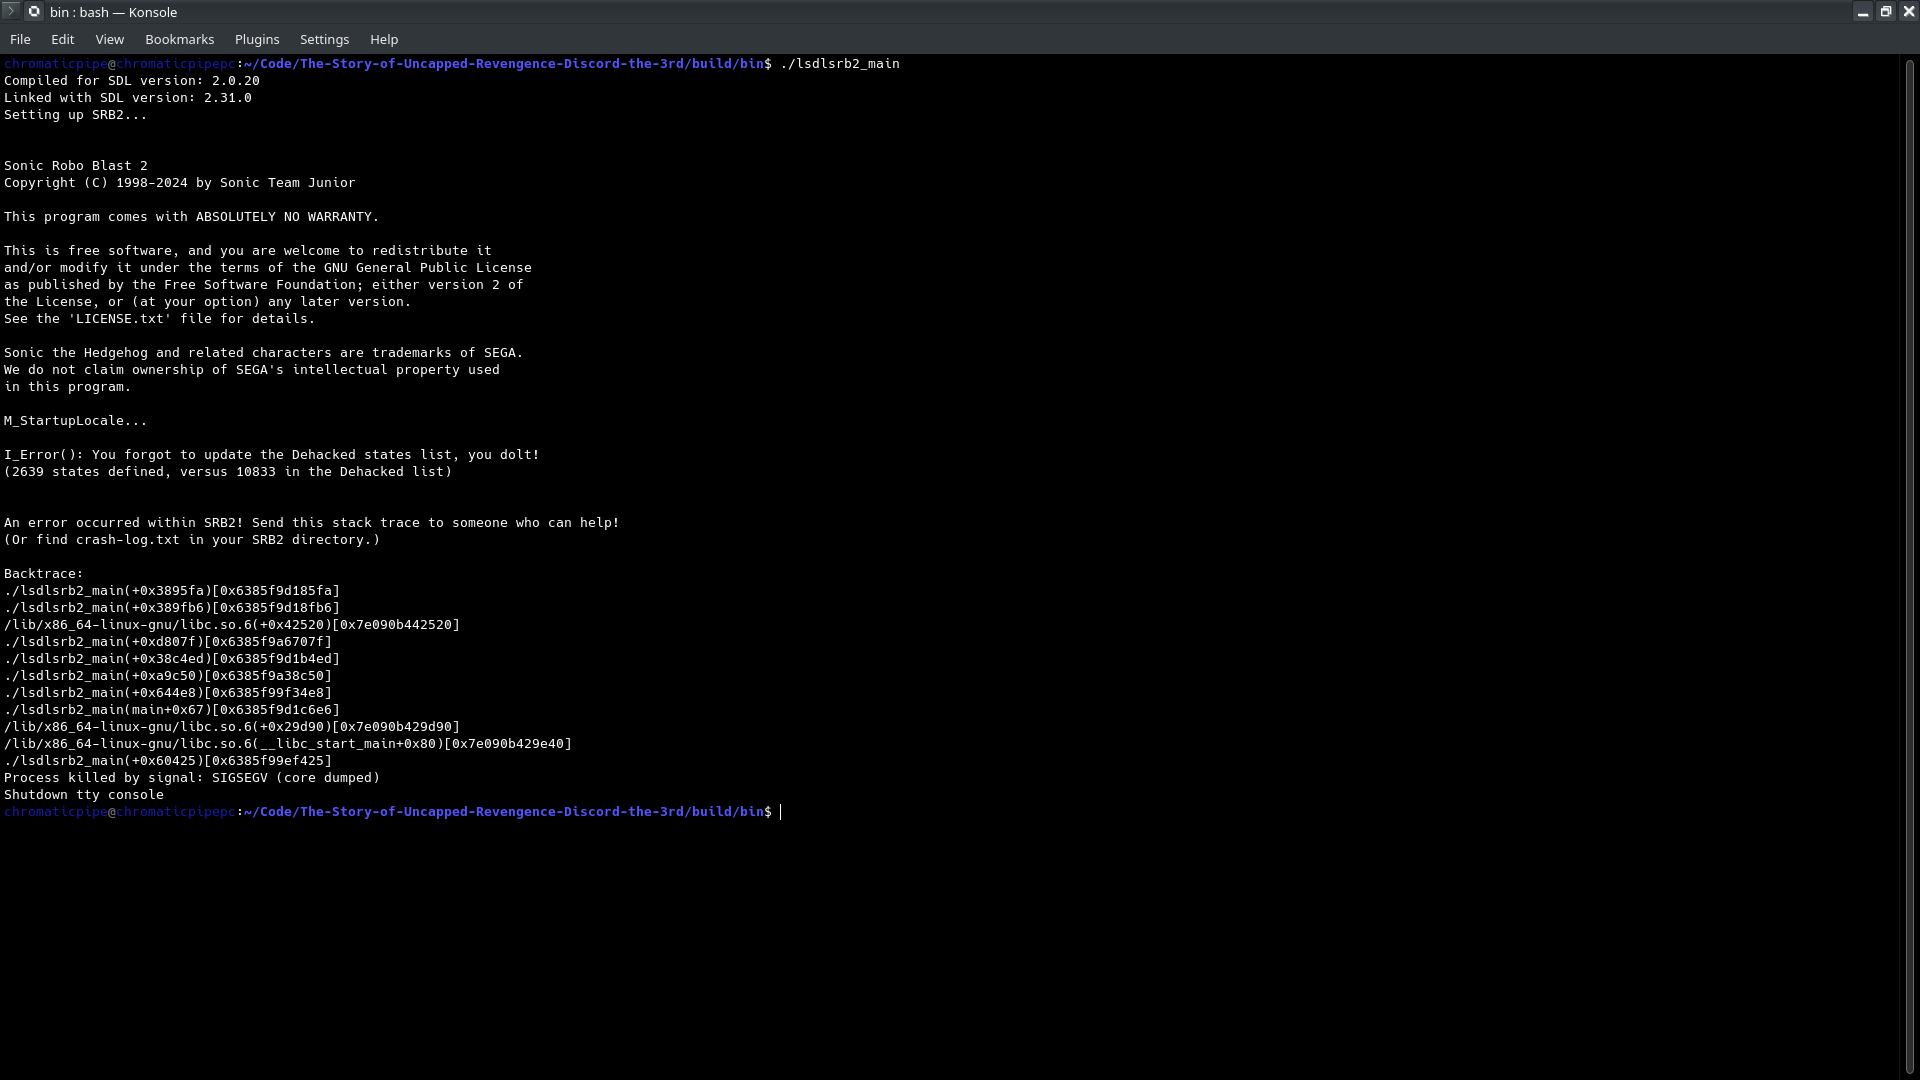1920x1080 pixels.
Task: Click the terminal vertical scrollbar
Action: [x=1910, y=567]
